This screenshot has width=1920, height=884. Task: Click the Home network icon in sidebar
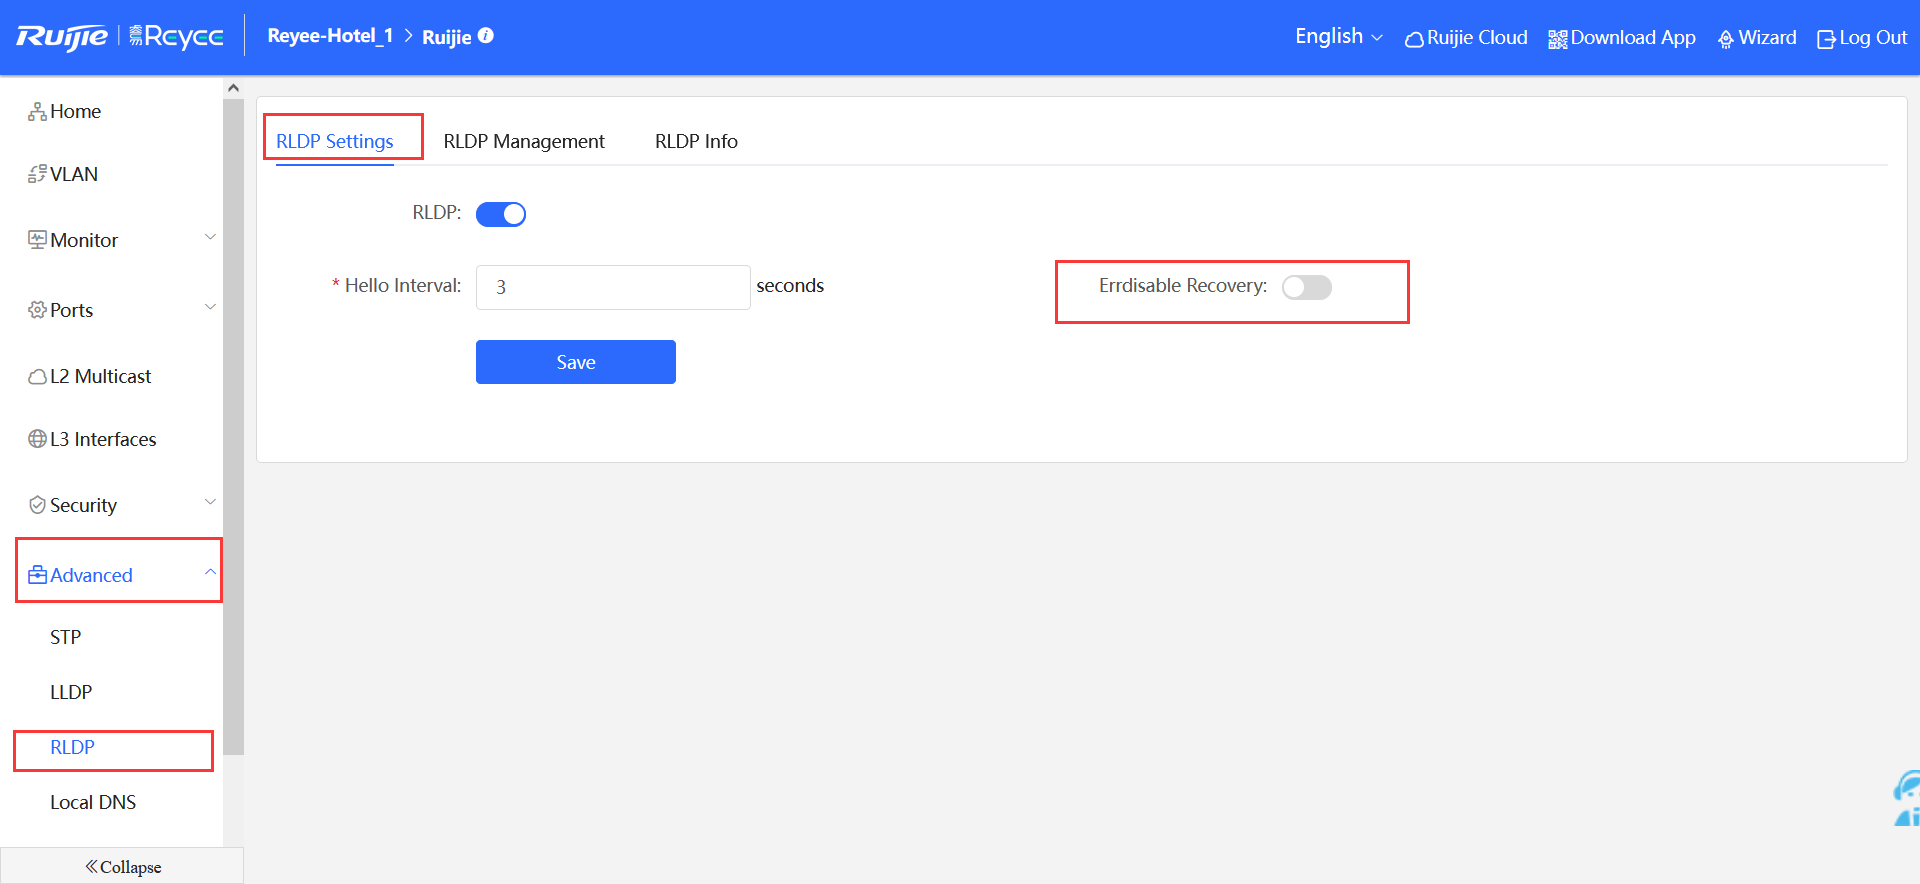(x=37, y=112)
